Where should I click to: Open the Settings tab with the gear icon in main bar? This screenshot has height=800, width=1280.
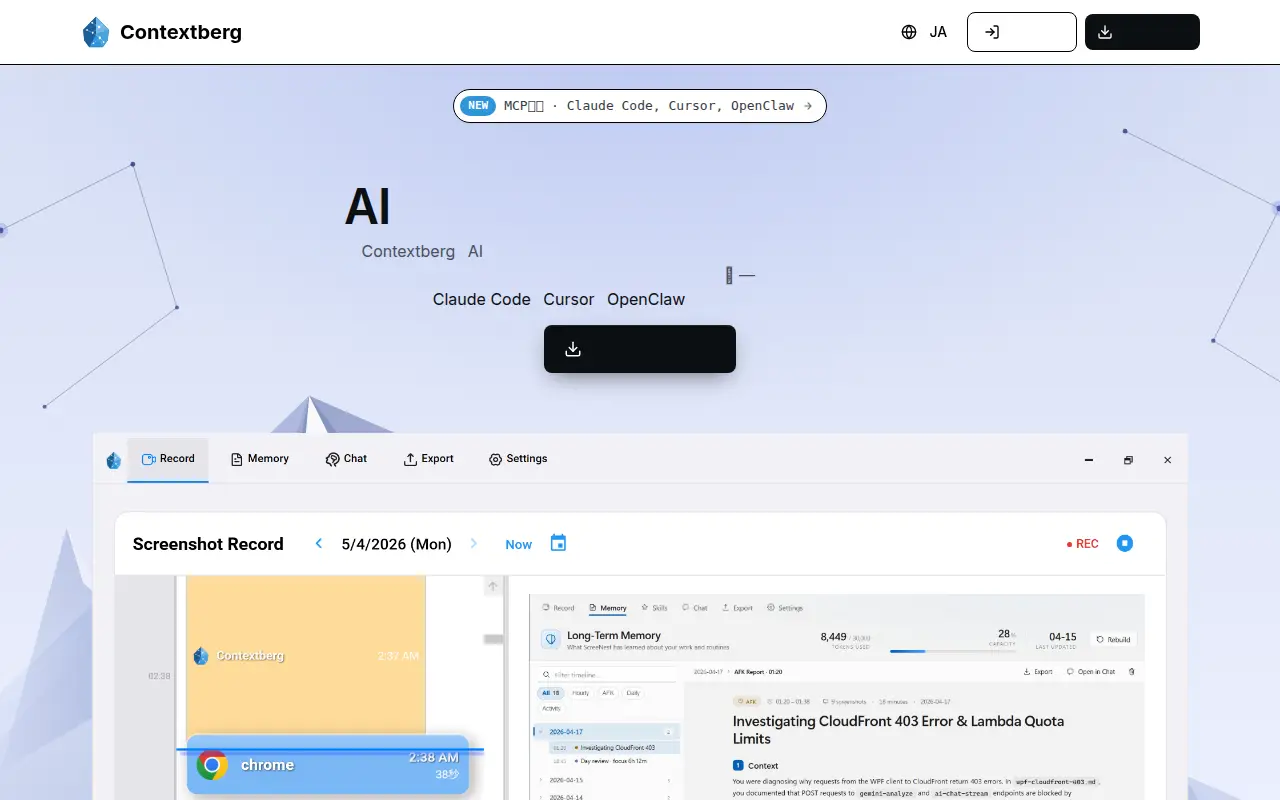(517, 459)
